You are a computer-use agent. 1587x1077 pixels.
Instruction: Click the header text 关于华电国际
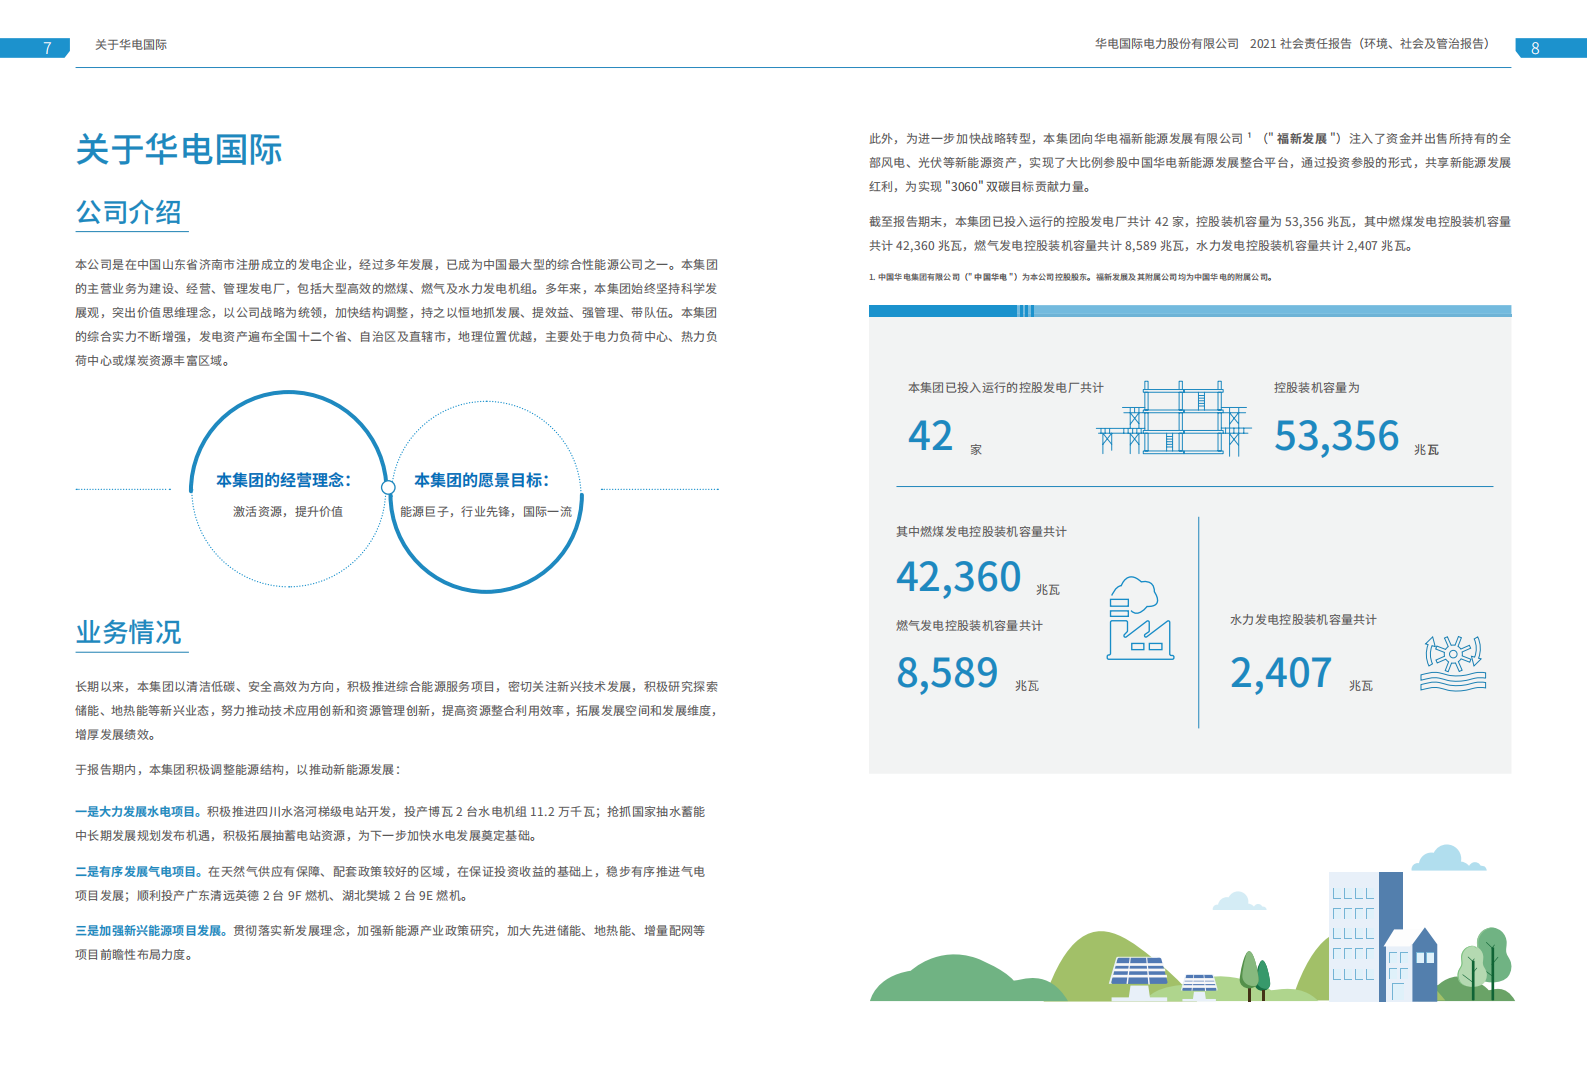coord(131,45)
